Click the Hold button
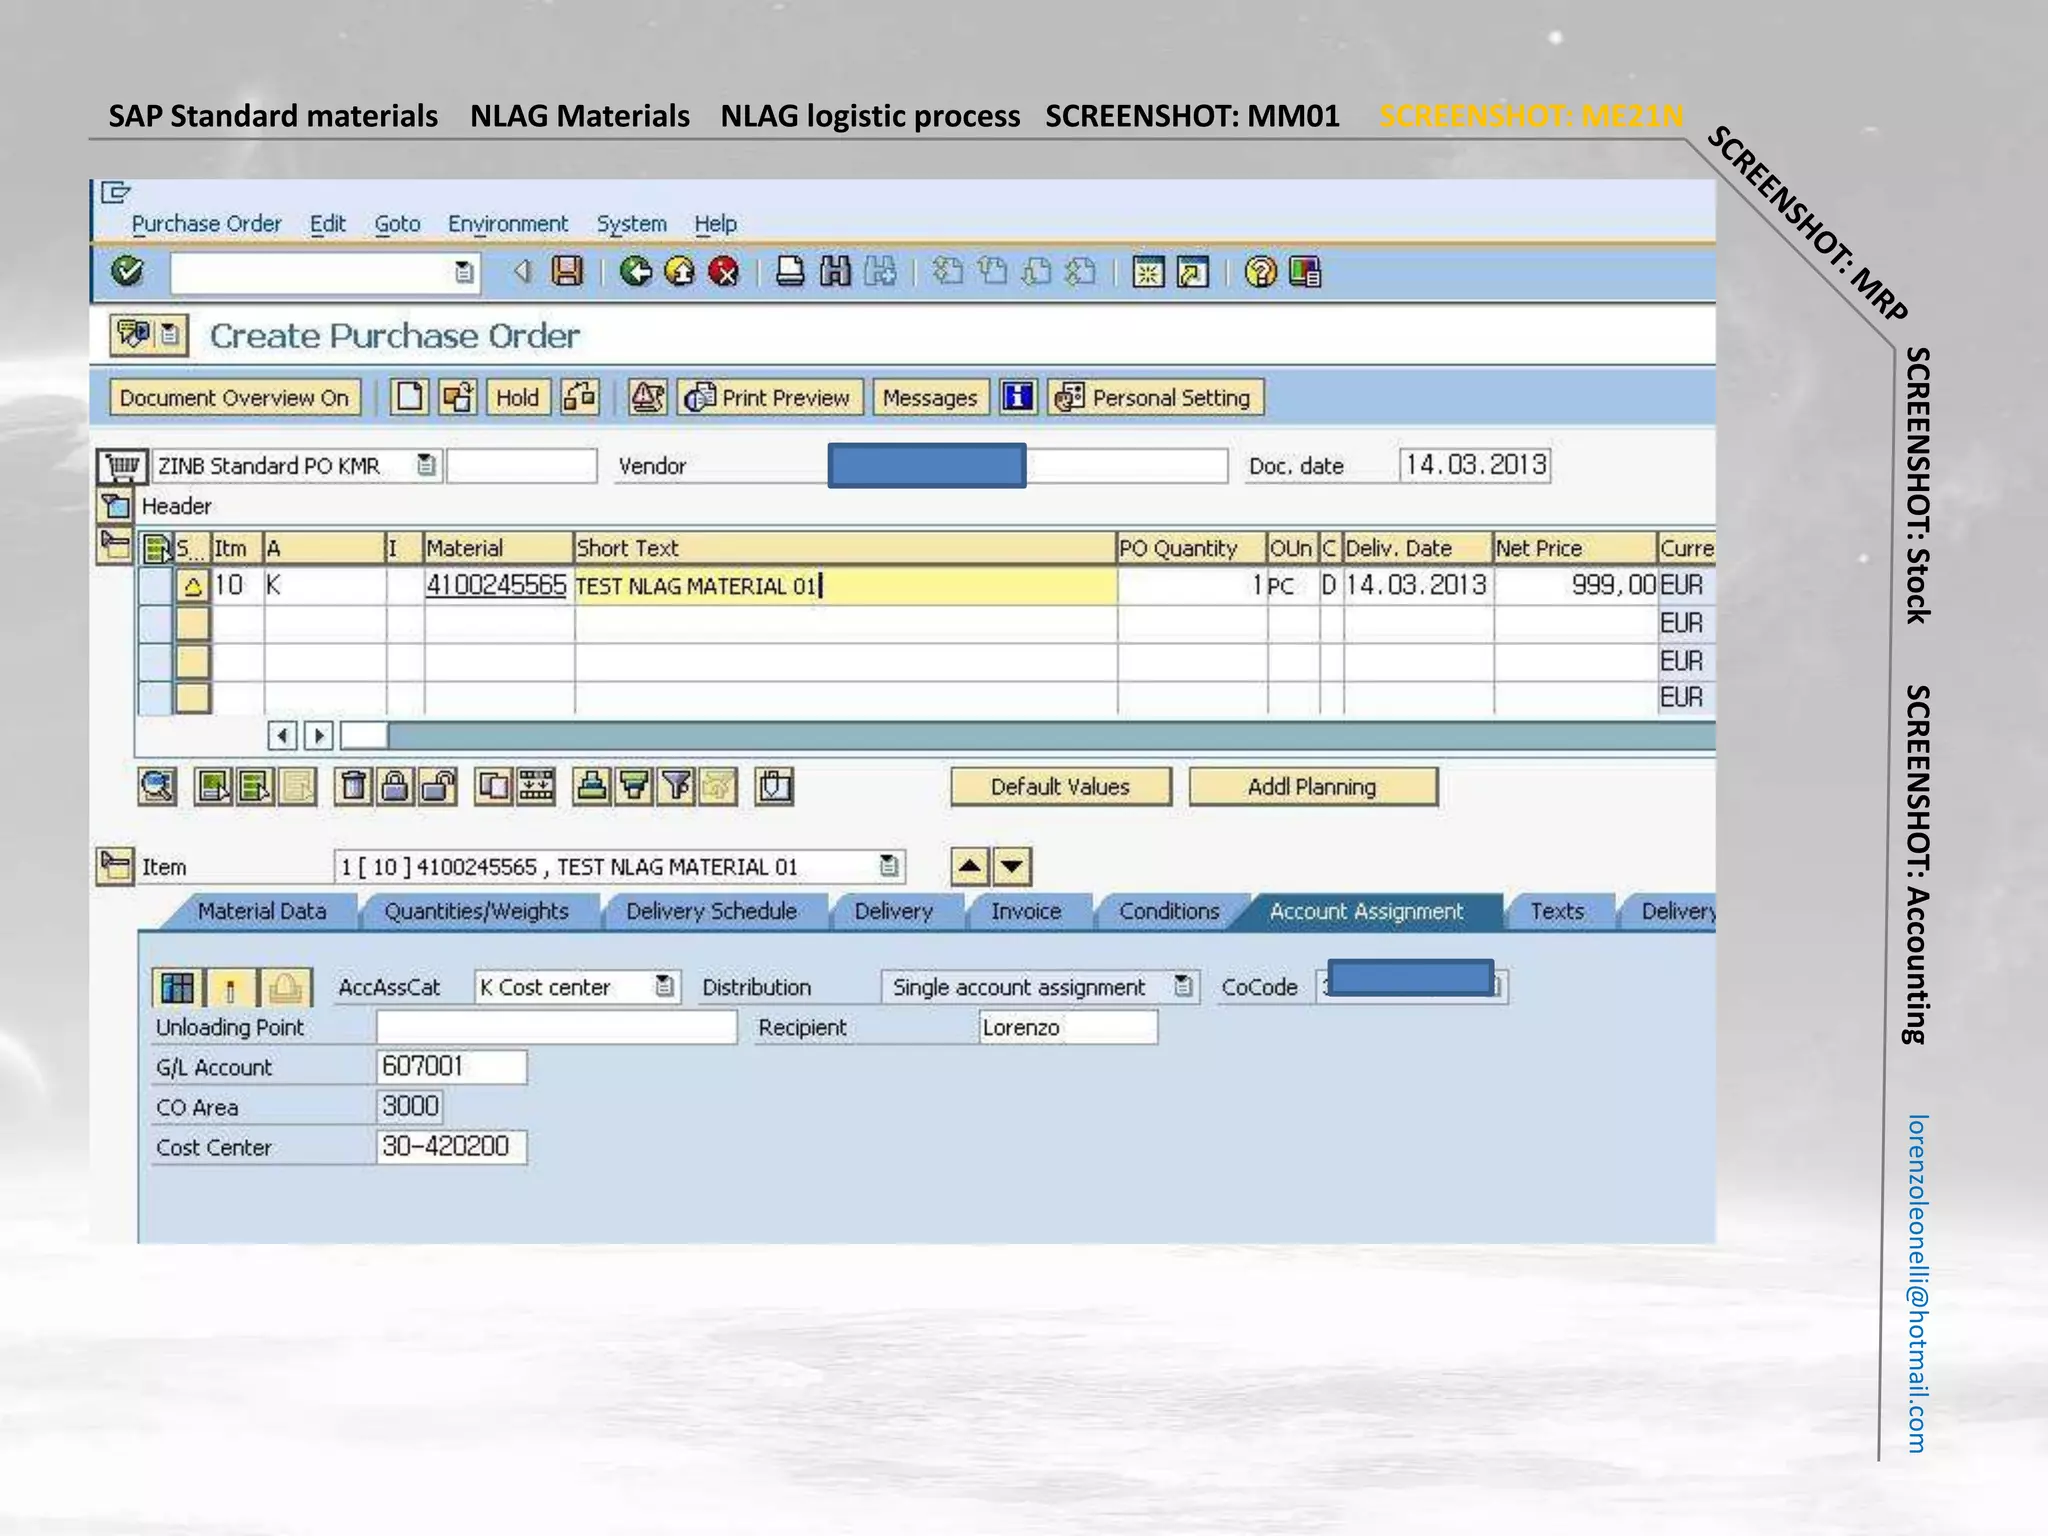The width and height of the screenshot is (2048, 1536). (x=517, y=397)
